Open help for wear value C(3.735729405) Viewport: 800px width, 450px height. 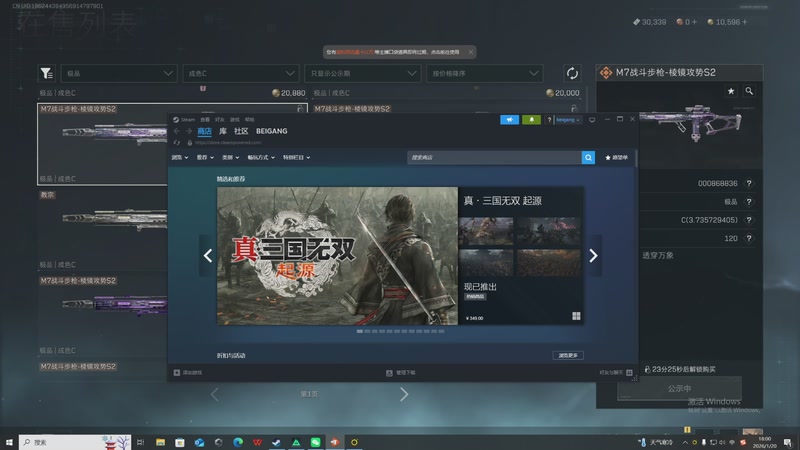(748, 220)
